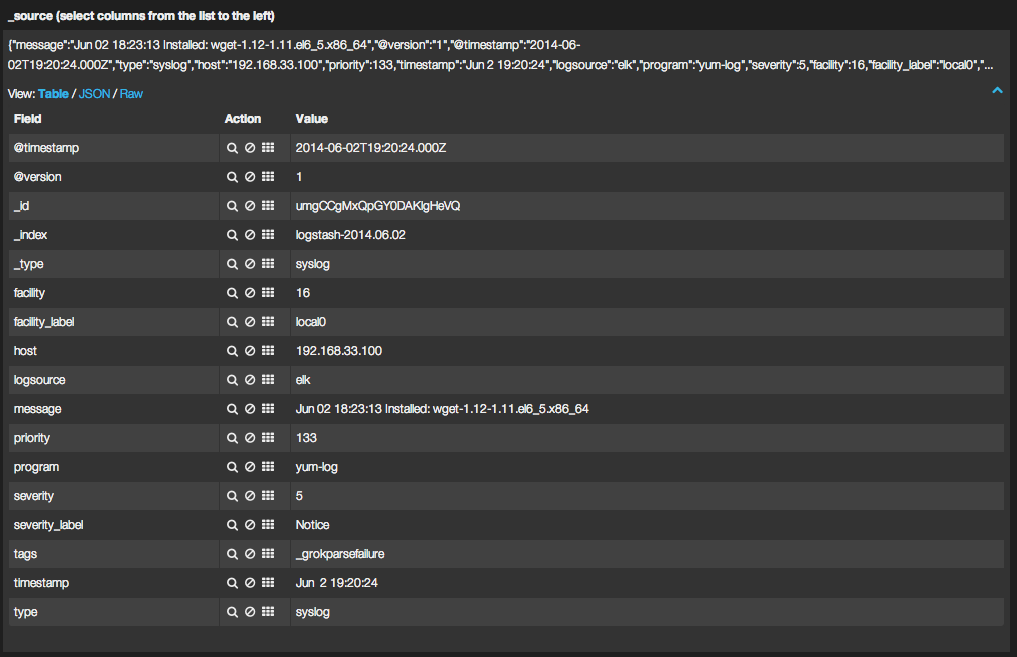The width and height of the screenshot is (1017, 657).
Task: Switch to the Raw view
Action: click(131, 93)
